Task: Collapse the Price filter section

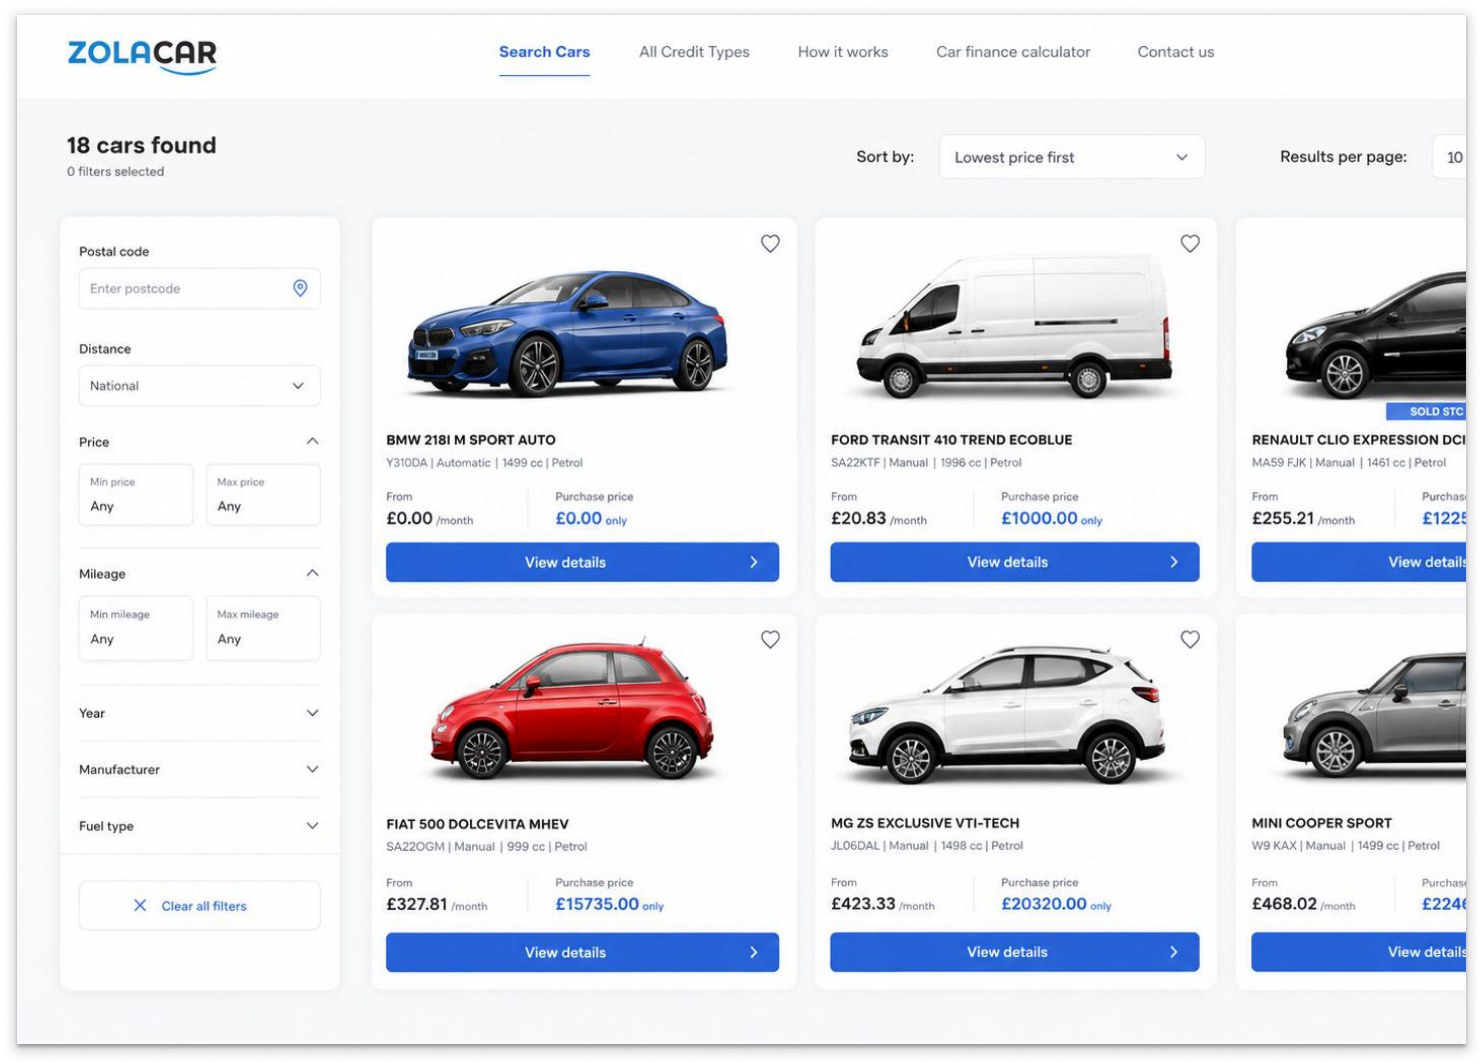Action: (x=312, y=441)
